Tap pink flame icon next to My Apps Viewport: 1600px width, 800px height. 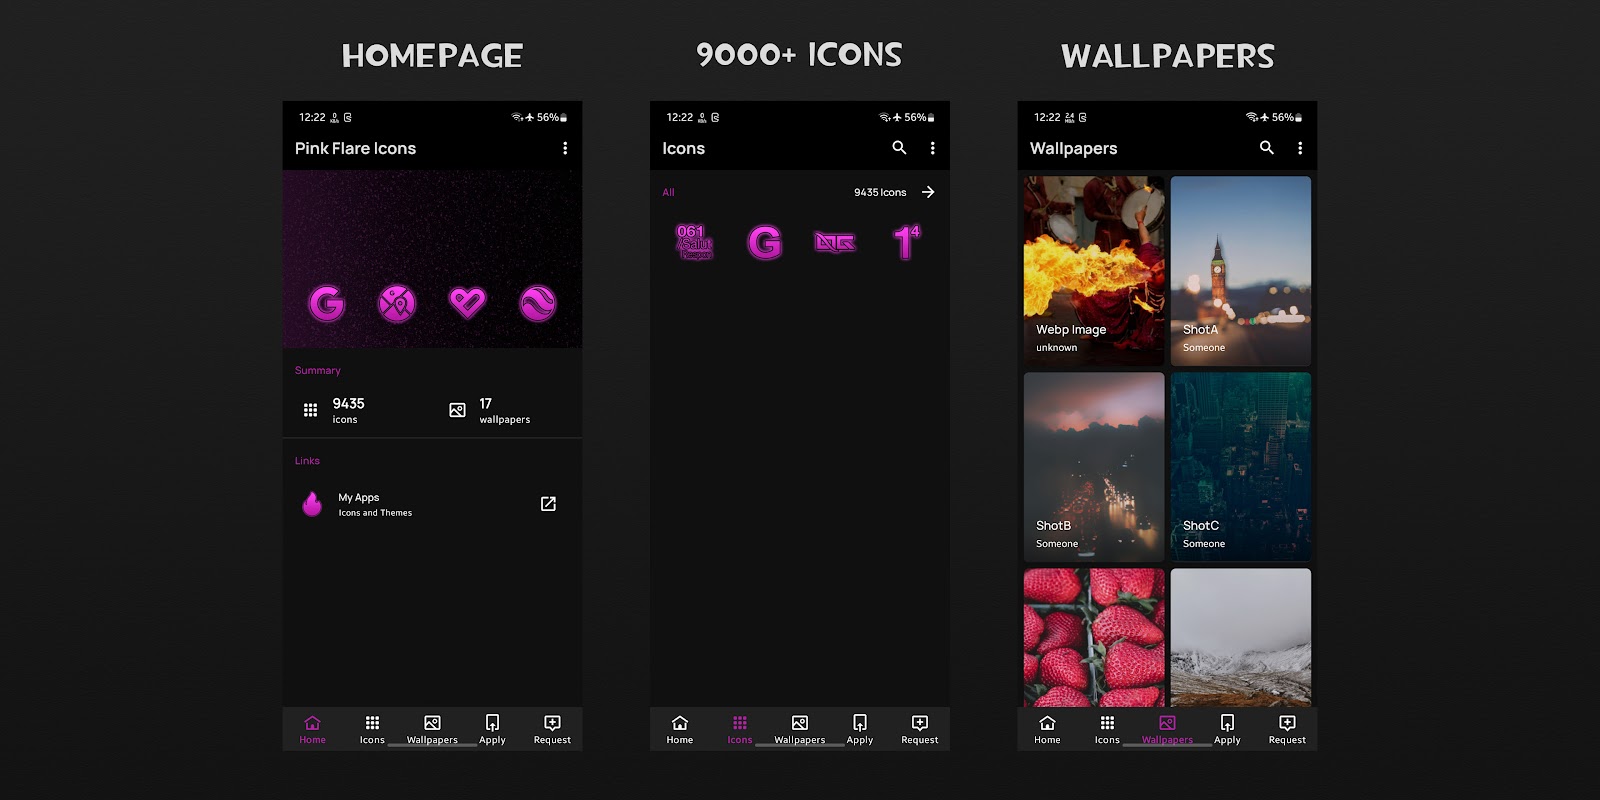(x=312, y=504)
